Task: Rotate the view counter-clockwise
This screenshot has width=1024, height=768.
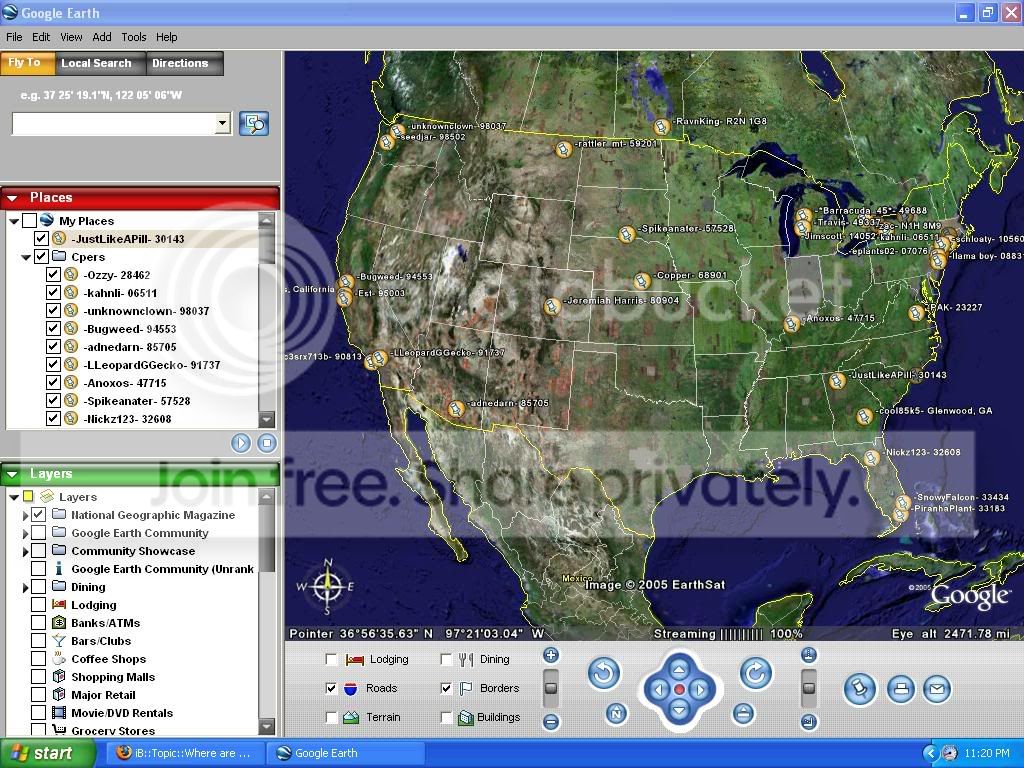Action: pyautogui.click(x=603, y=673)
